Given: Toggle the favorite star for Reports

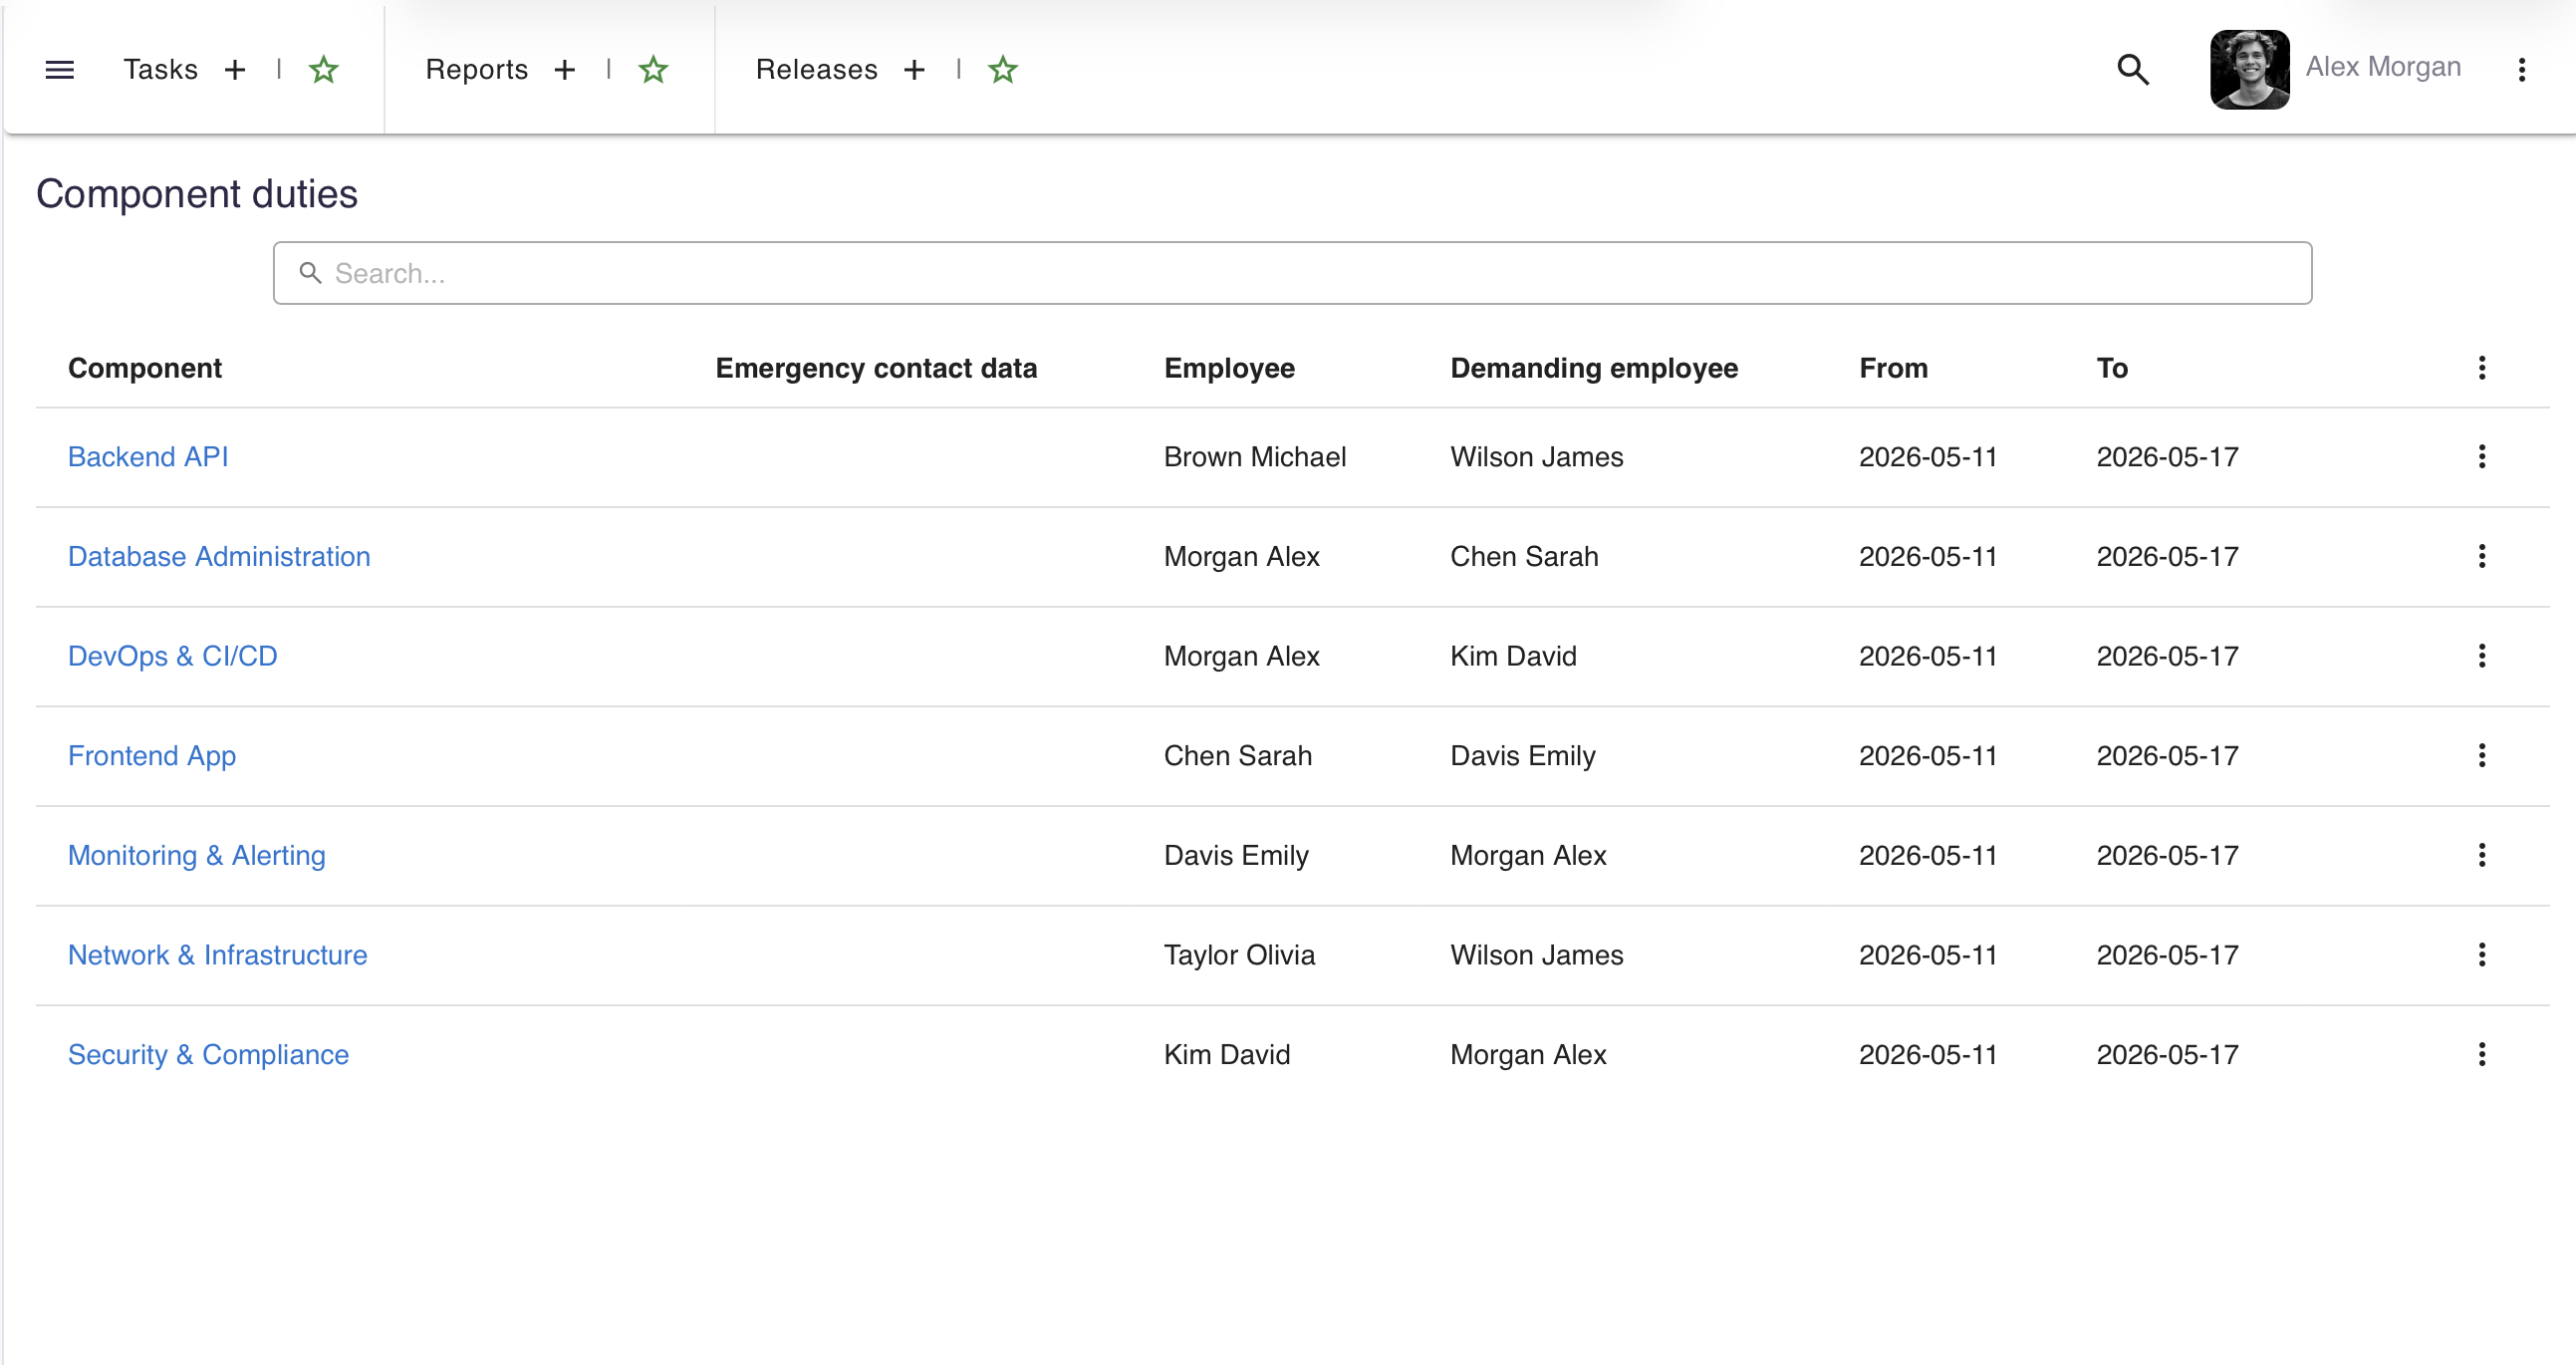Looking at the screenshot, I should click(x=653, y=69).
